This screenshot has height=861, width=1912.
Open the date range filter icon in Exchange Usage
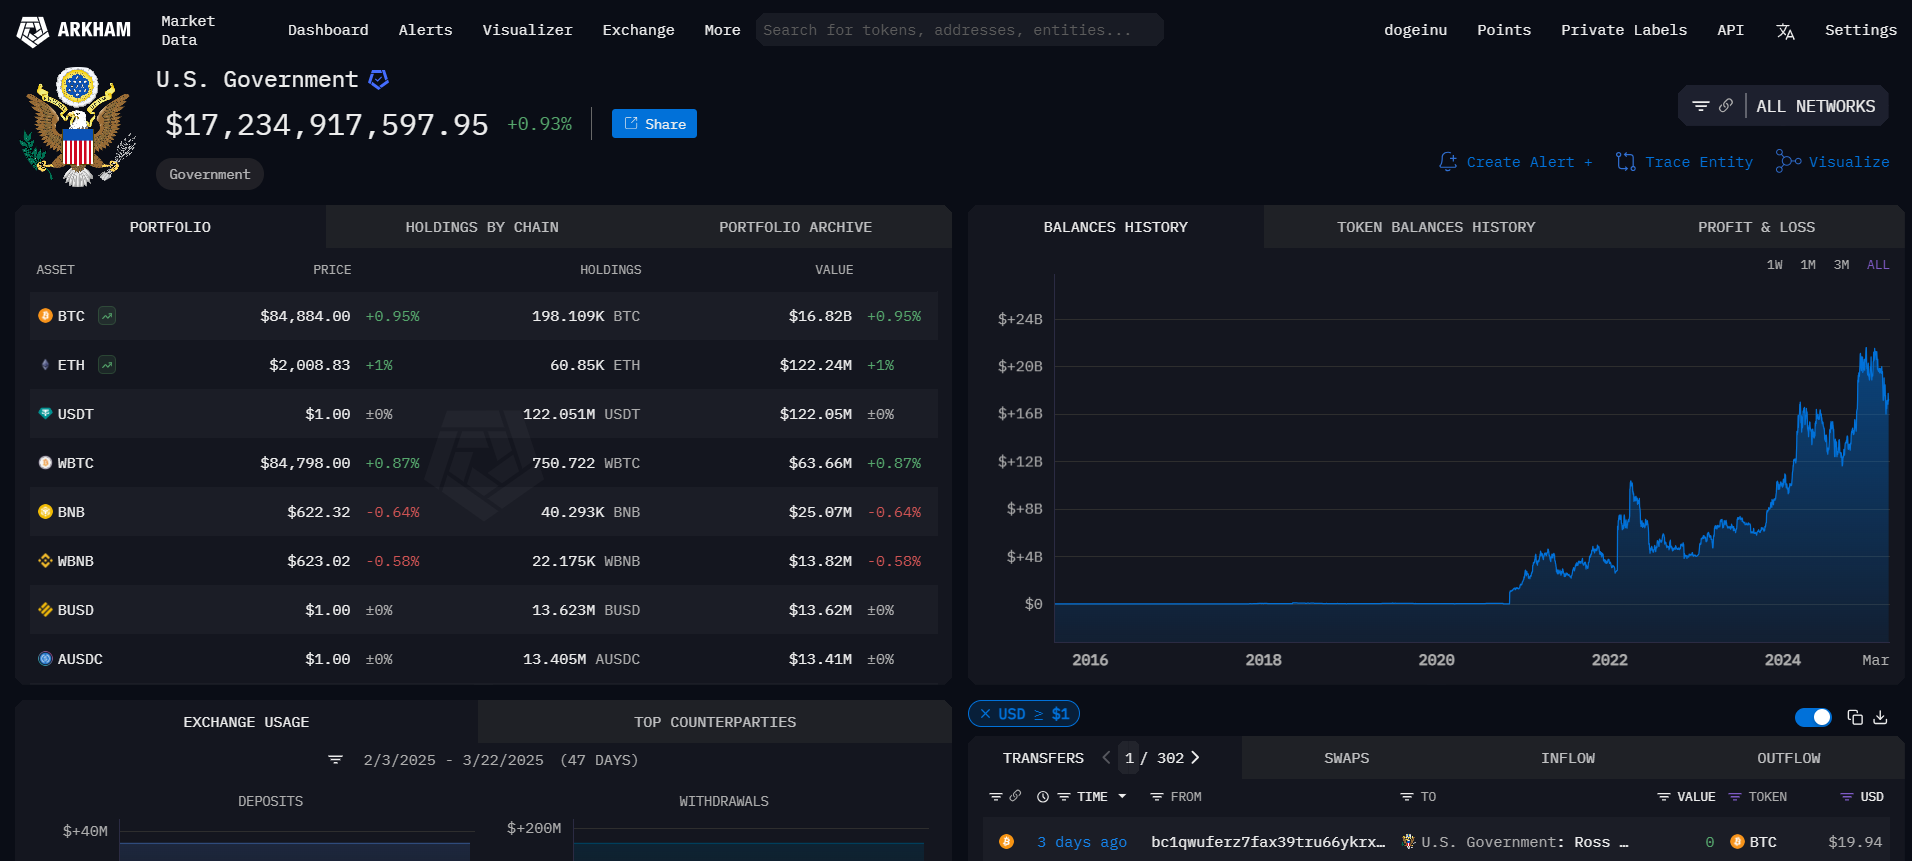tap(336, 760)
